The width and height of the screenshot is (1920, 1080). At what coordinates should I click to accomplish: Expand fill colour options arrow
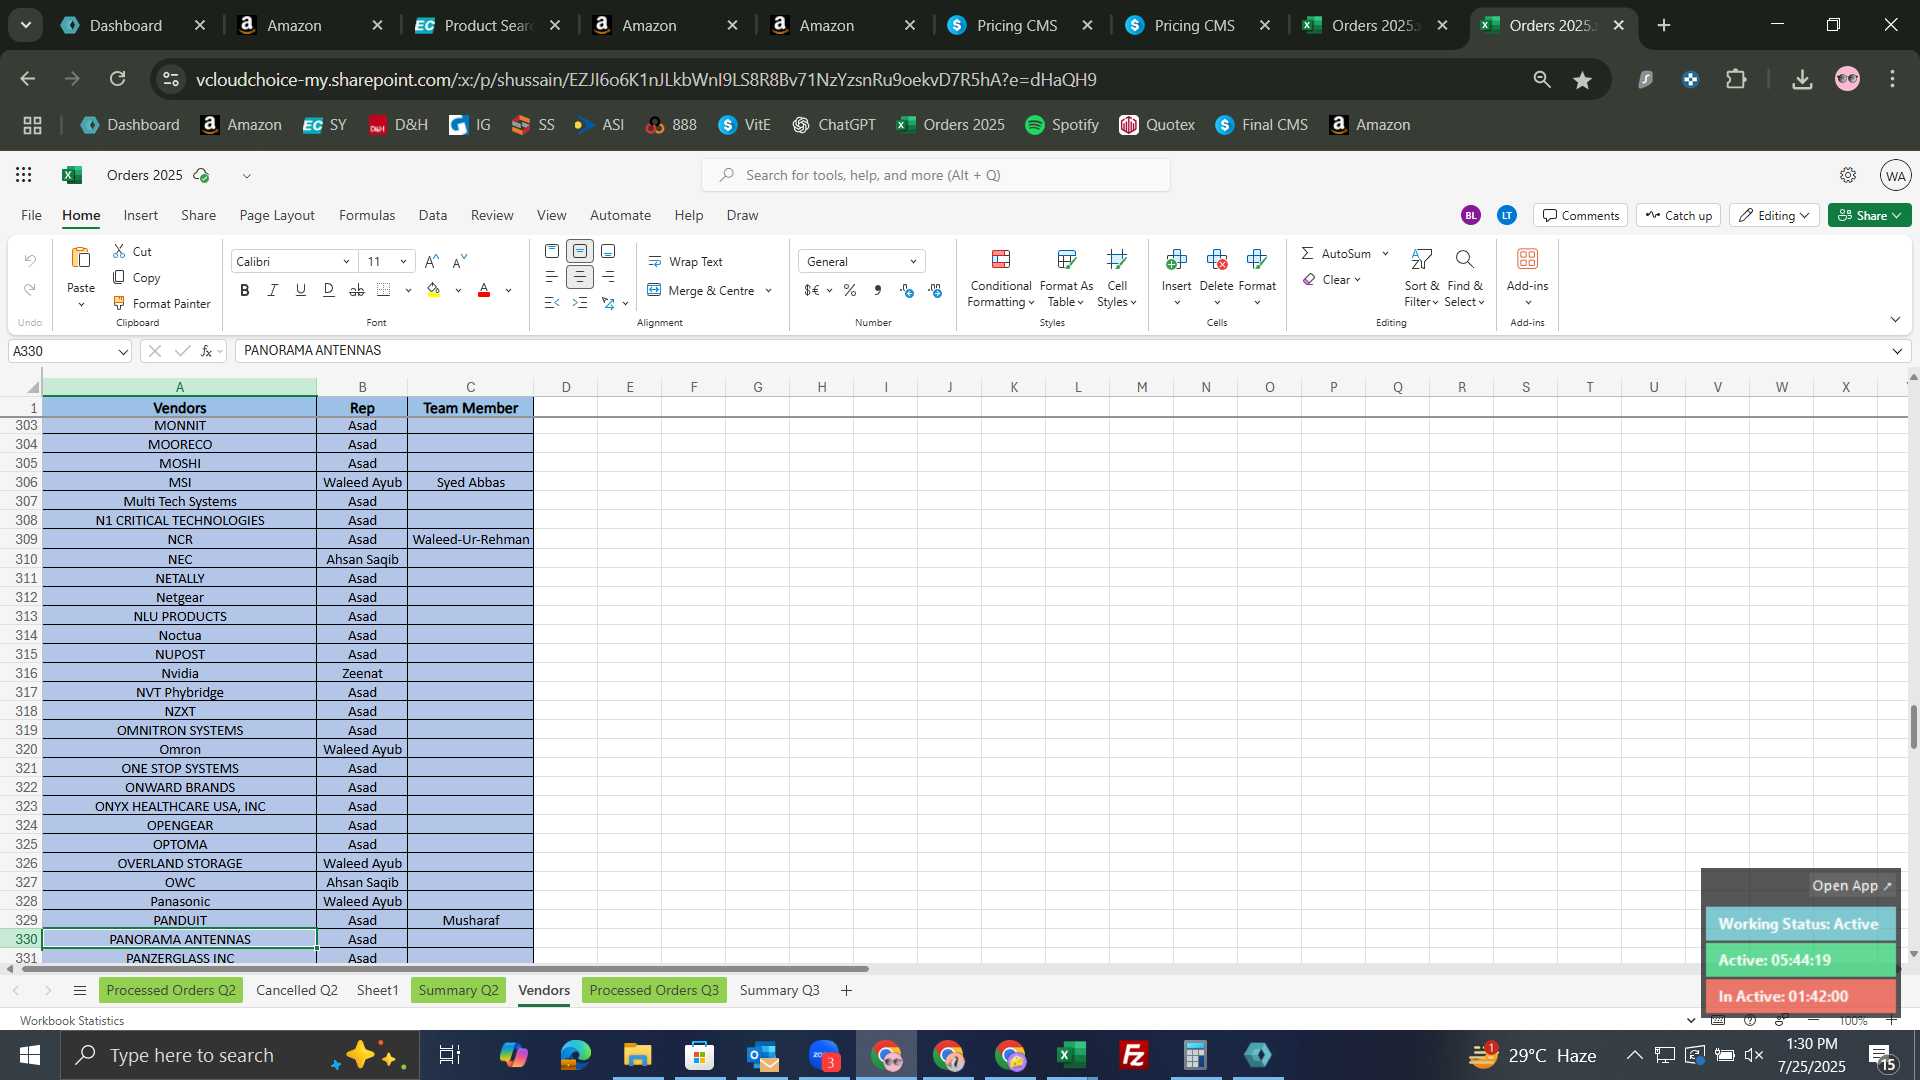click(x=458, y=291)
